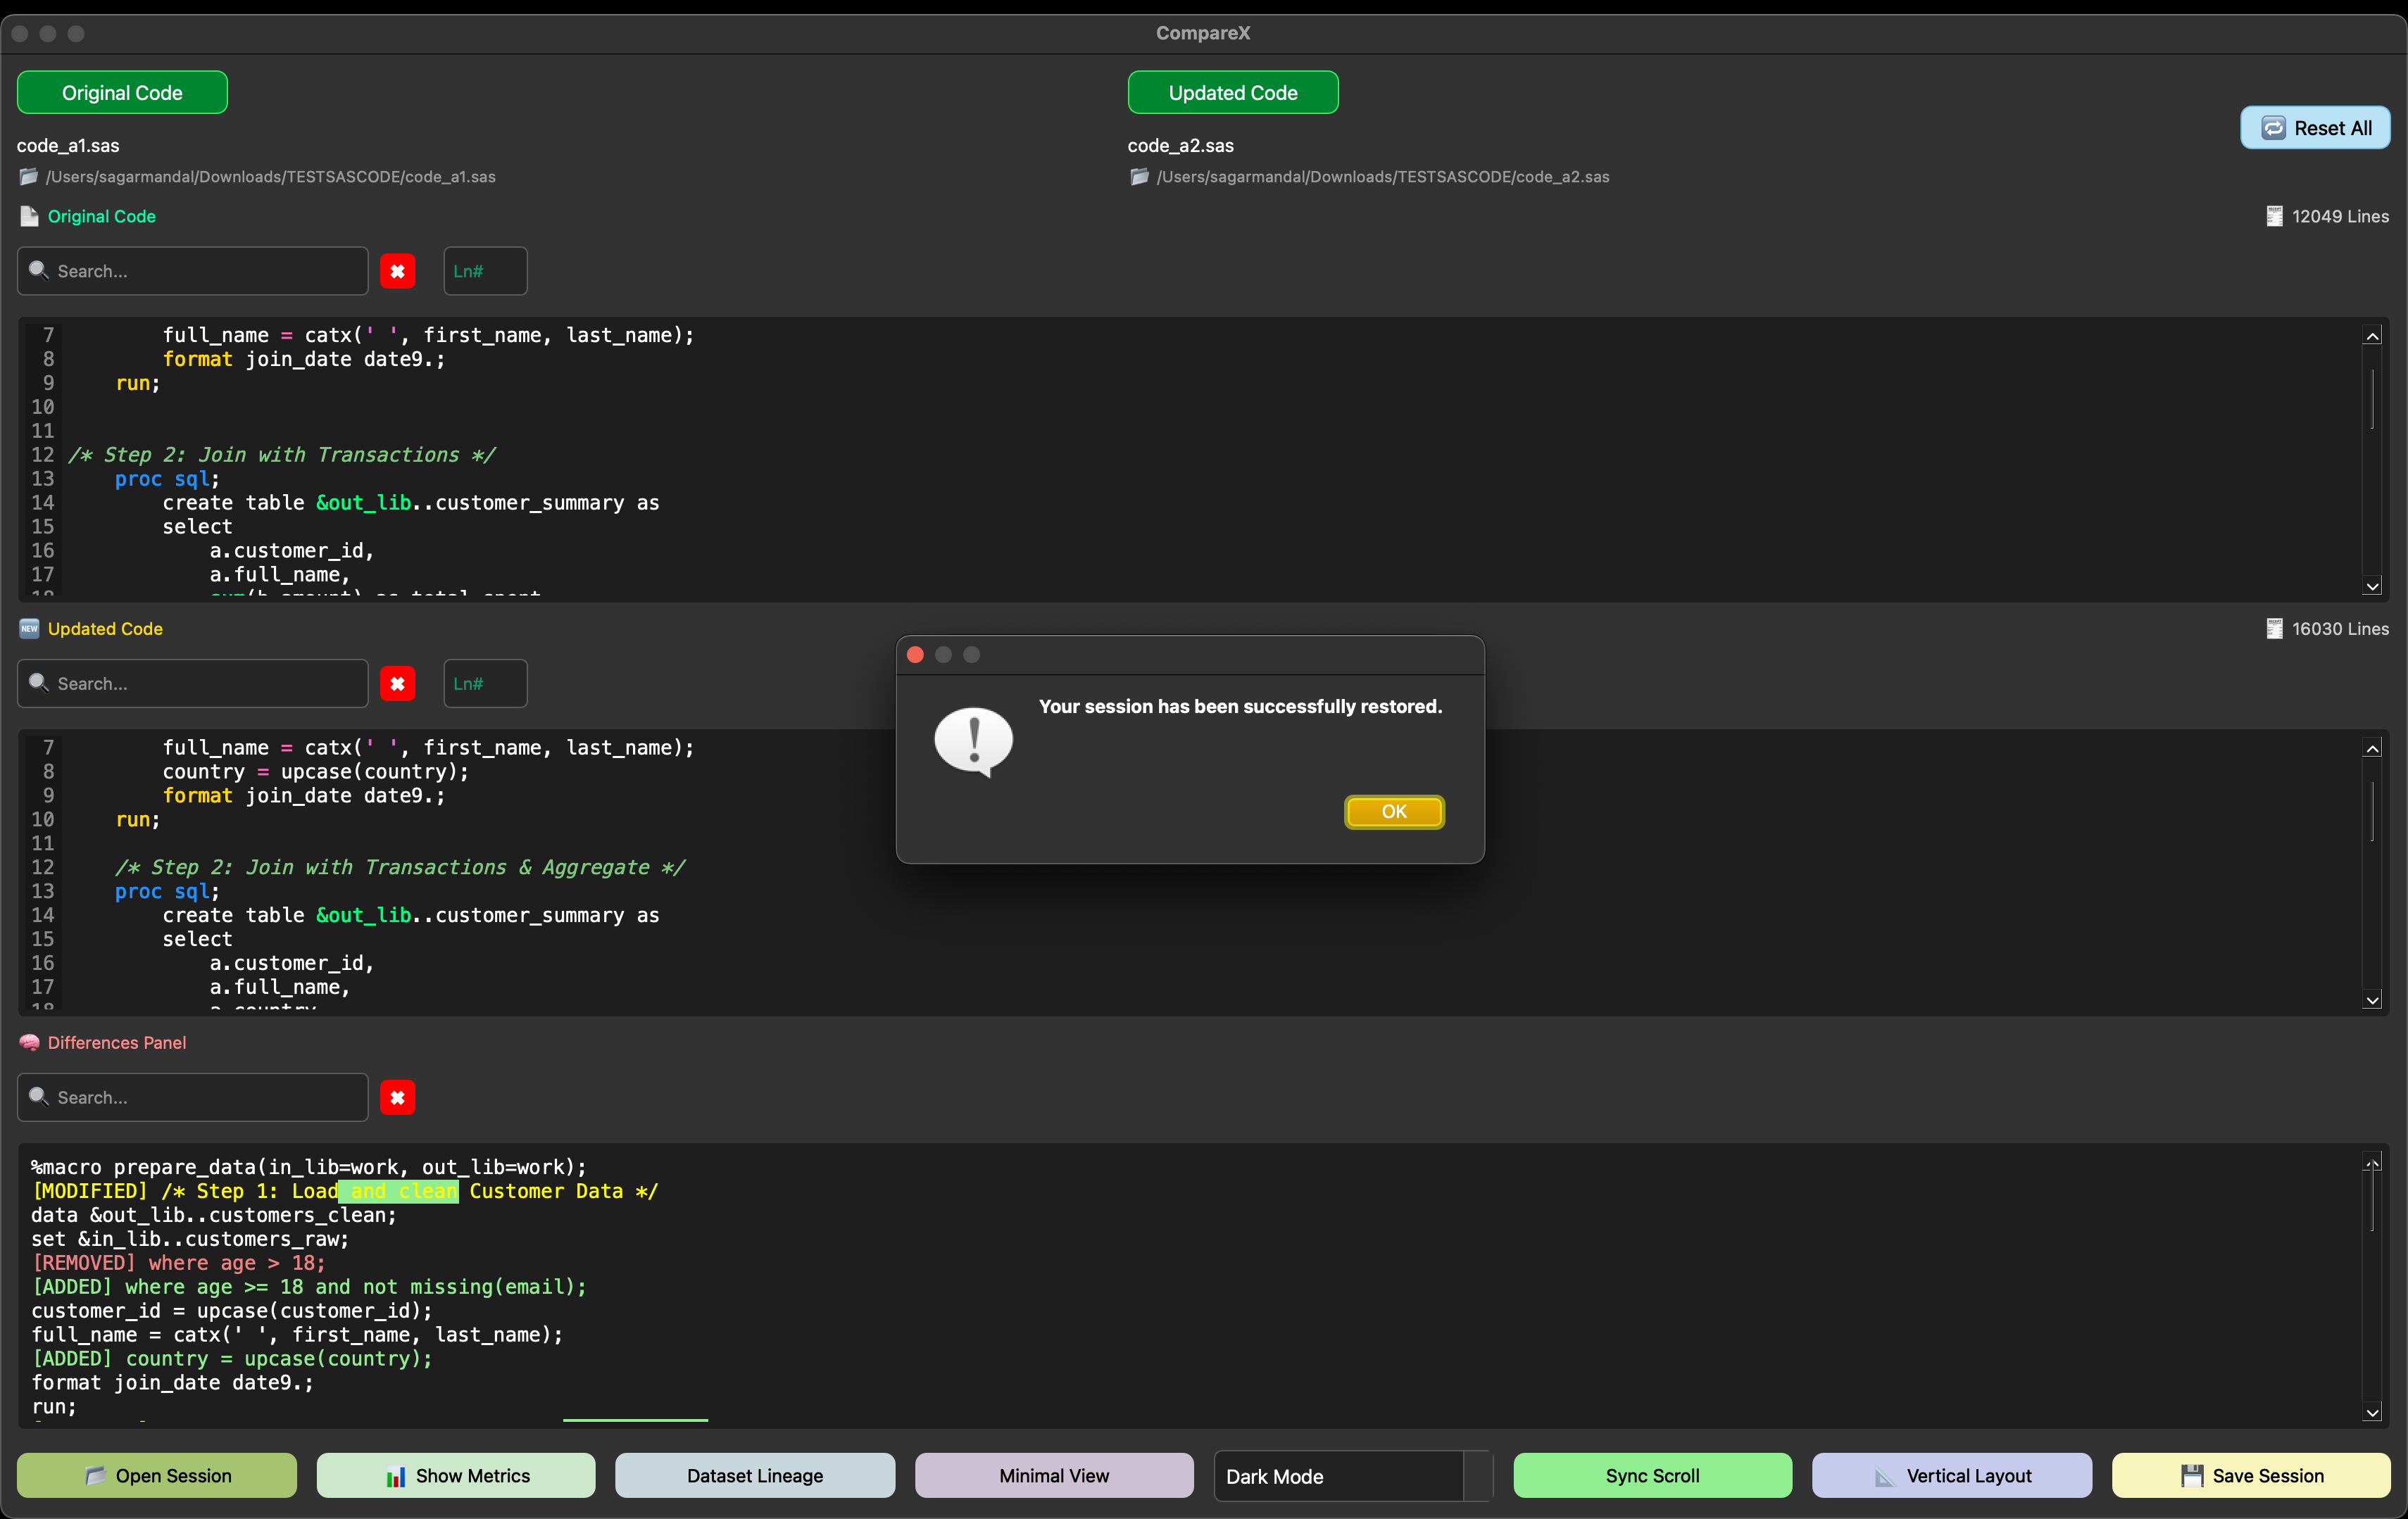
Task: Click scroll down arrow in Original Code editor
Action: pos(2371,586)
